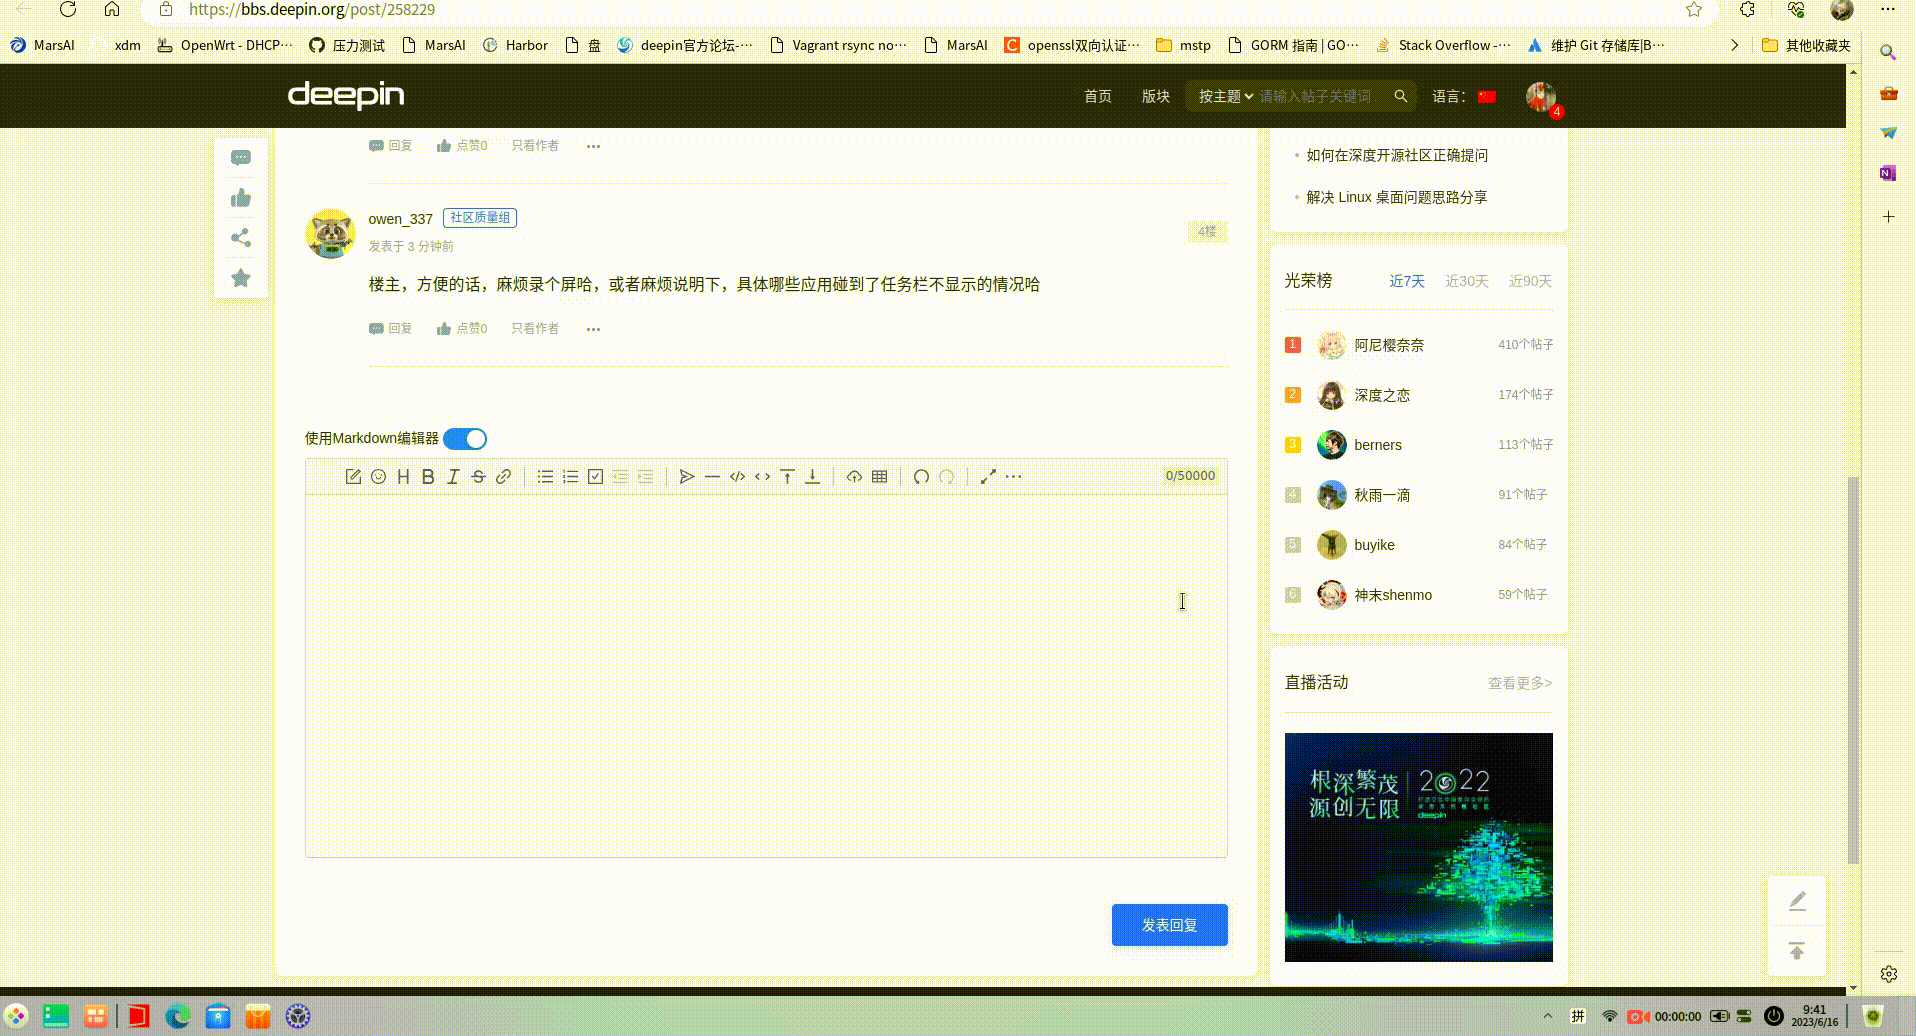Insert a table into the editor

pyautogui.click(x=878, y=476)
